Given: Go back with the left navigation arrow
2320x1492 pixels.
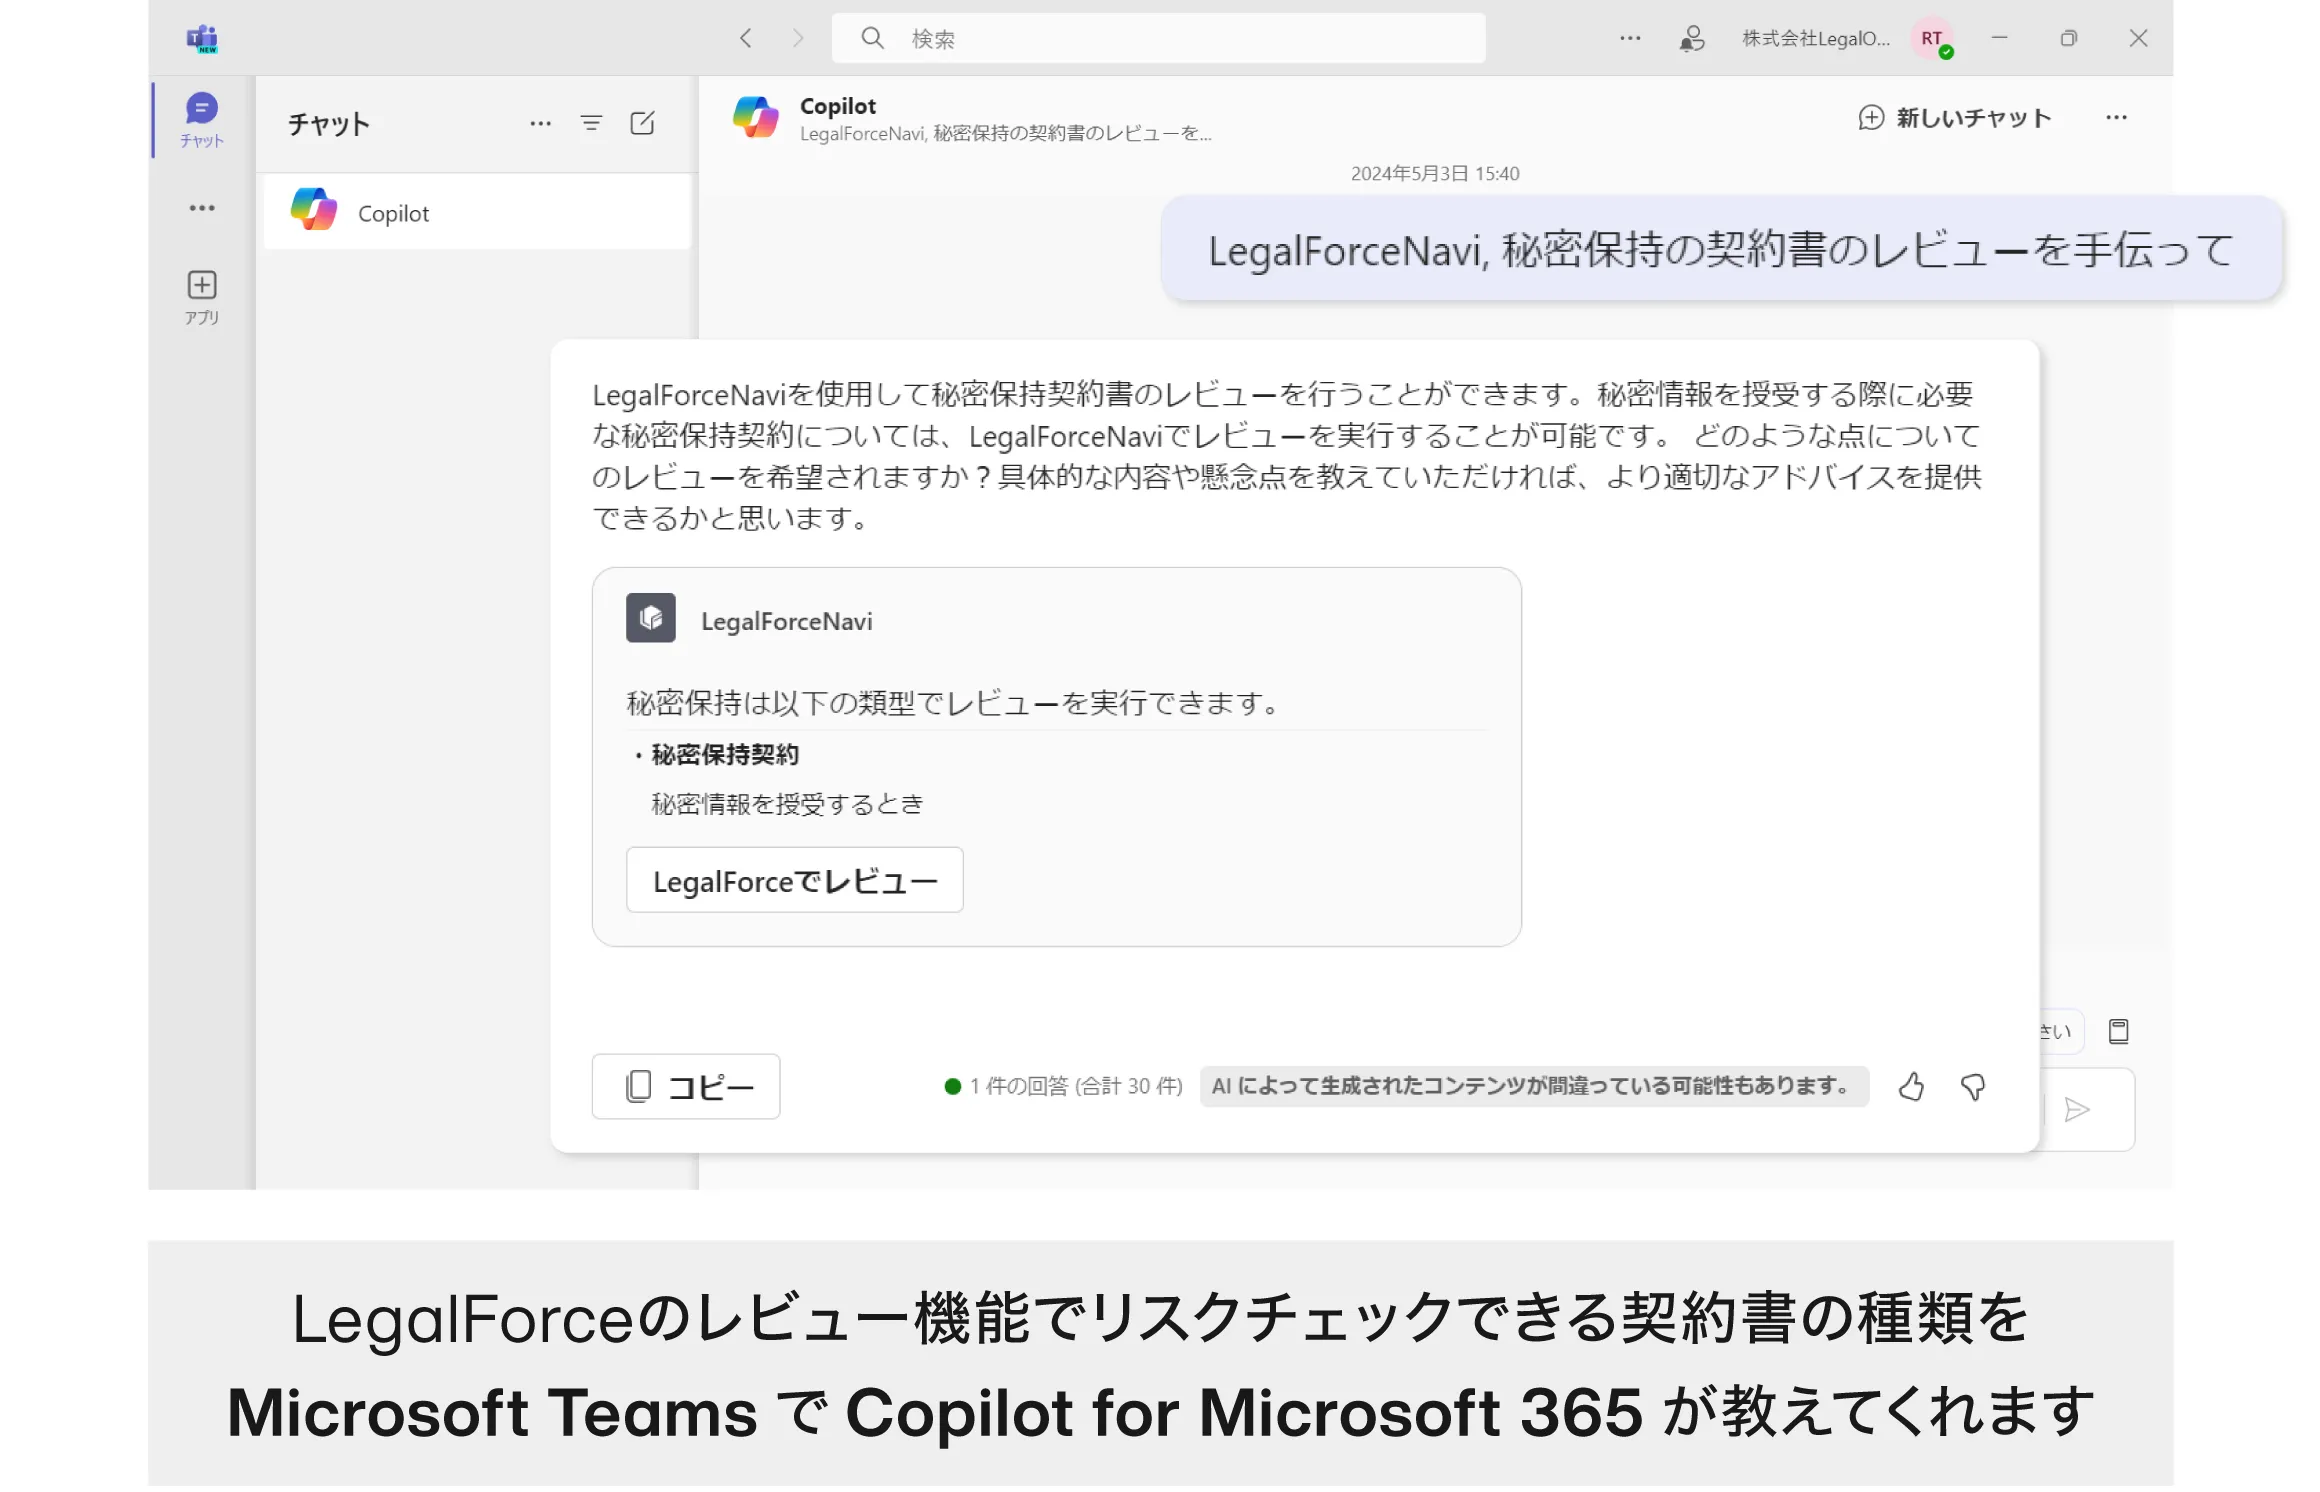Looking at the screenshot, I should 746,39.
